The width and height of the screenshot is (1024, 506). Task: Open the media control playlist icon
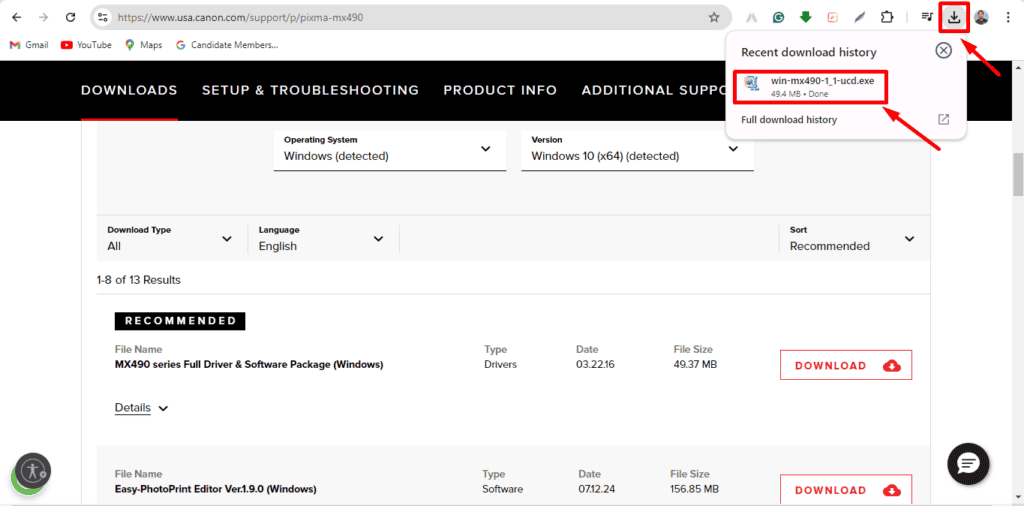pos(927,18)
